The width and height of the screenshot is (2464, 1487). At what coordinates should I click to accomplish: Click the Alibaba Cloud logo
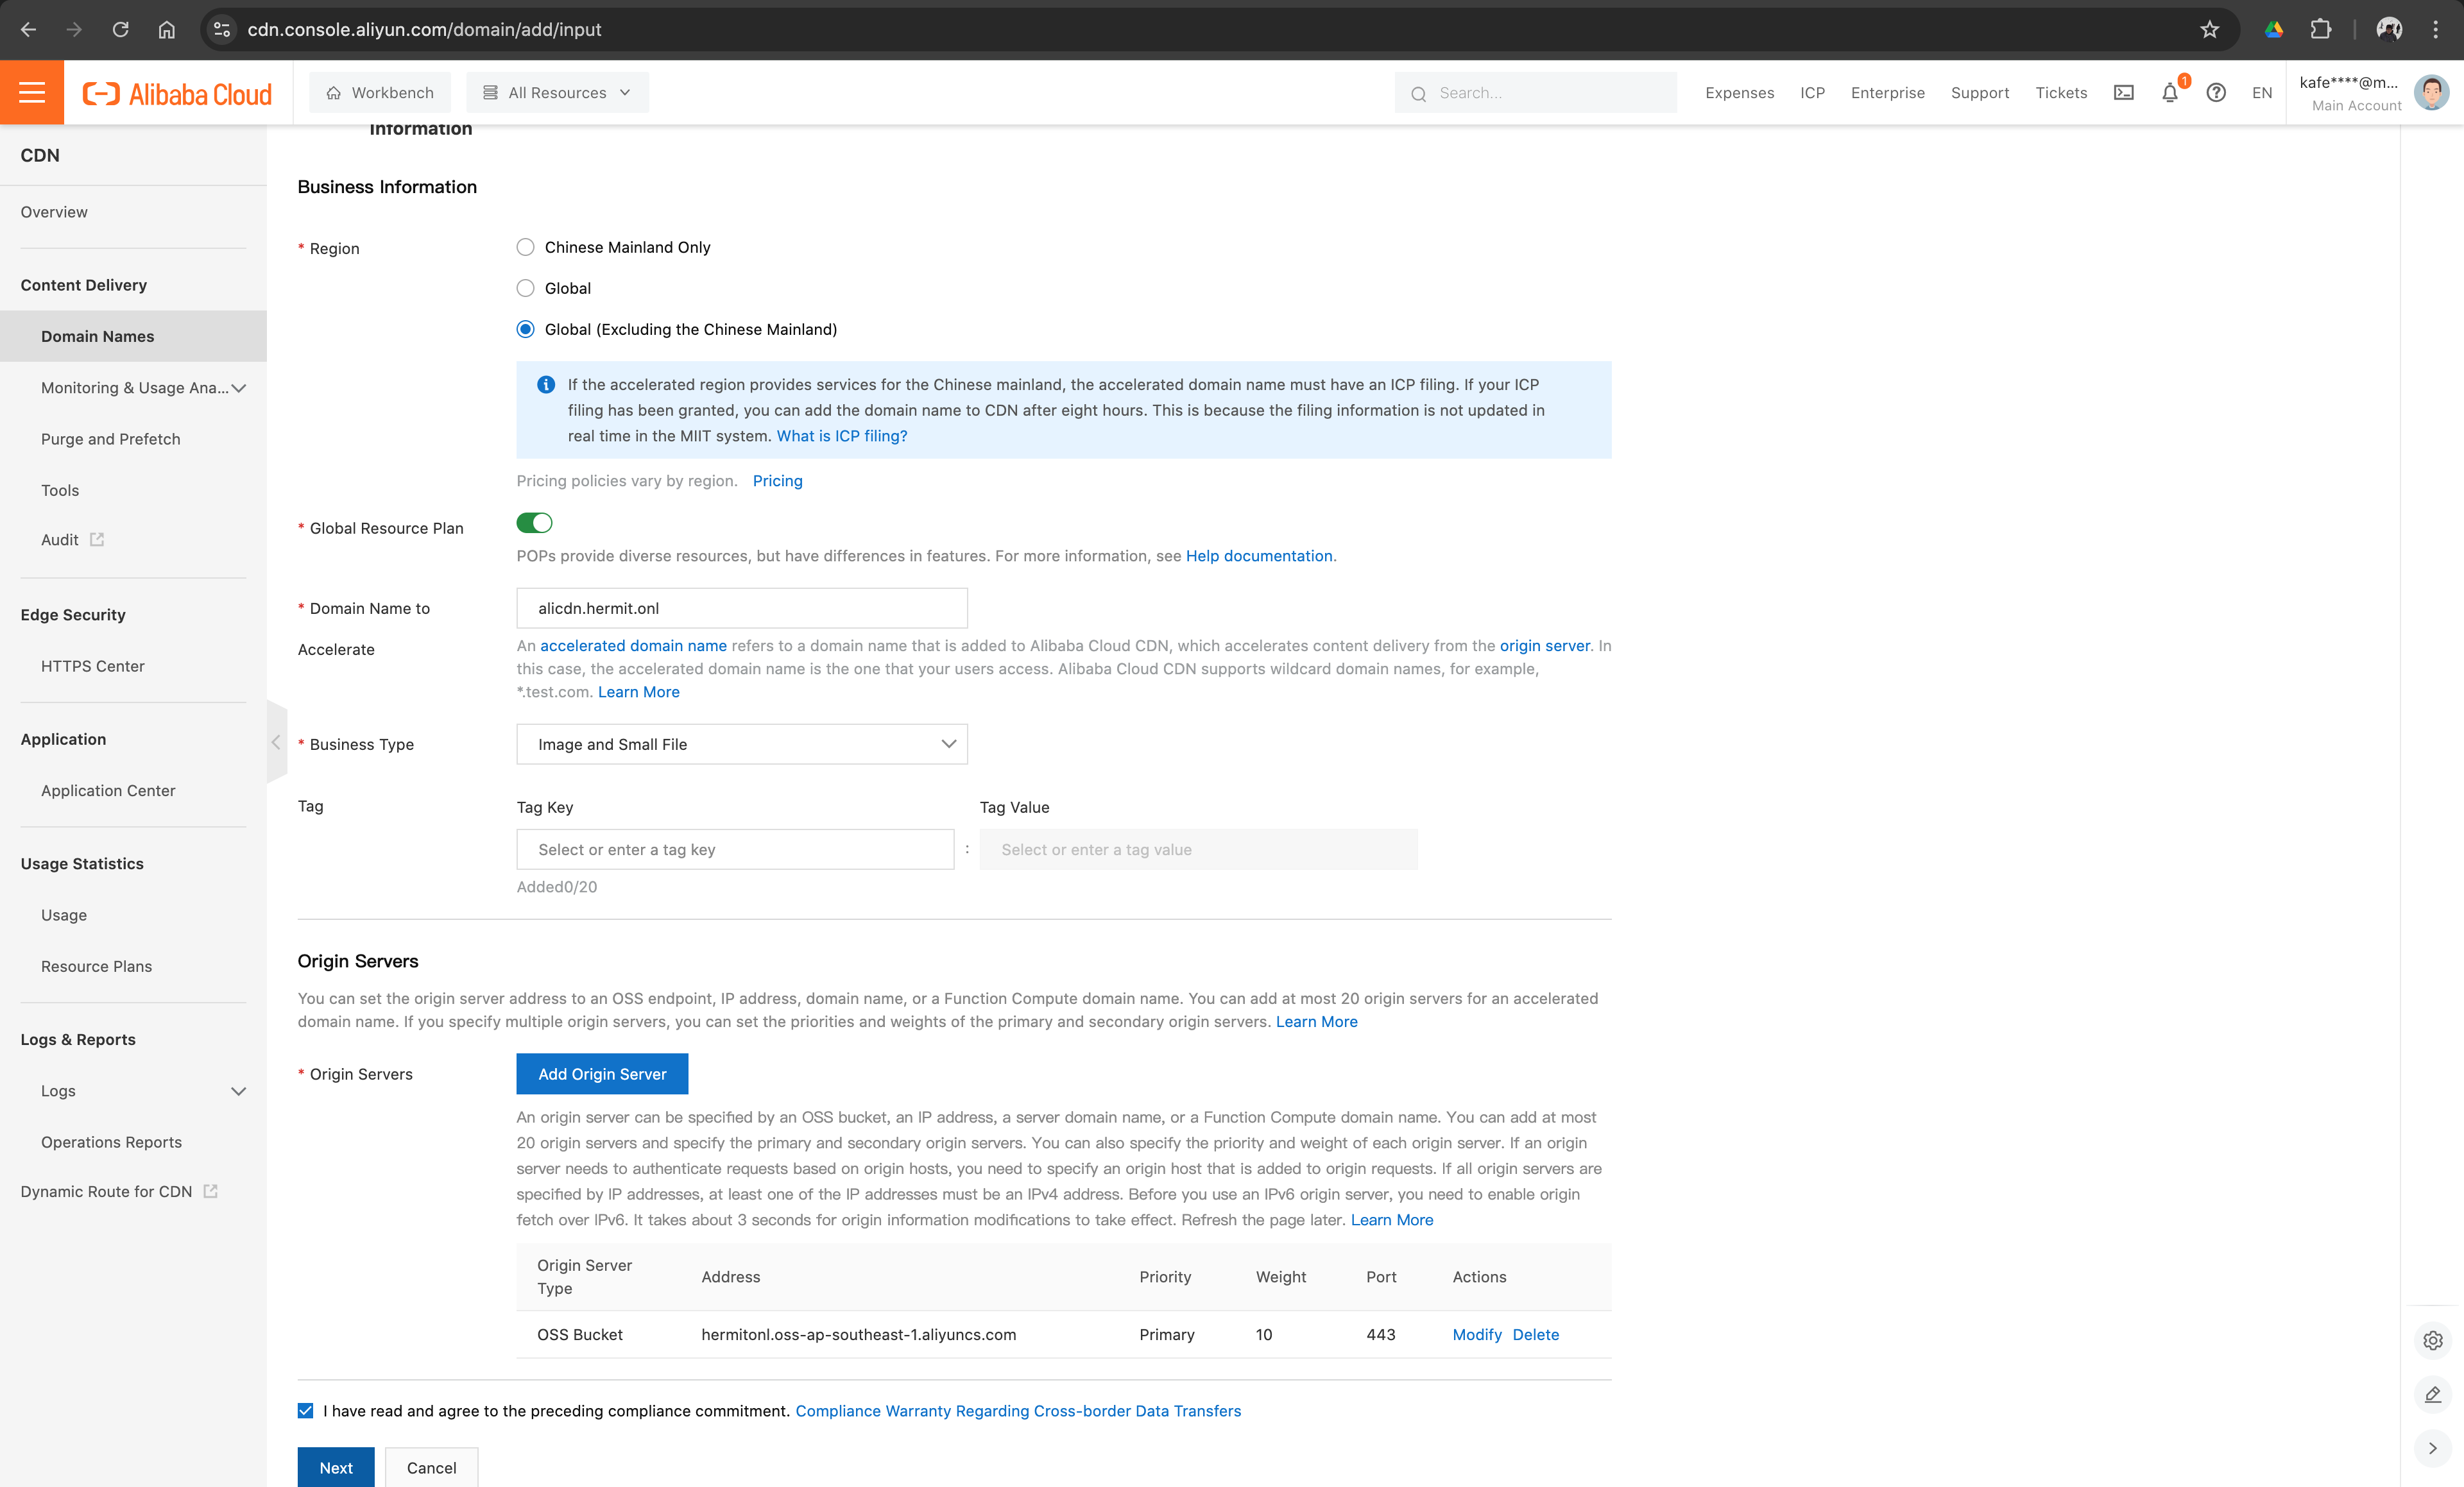point(177,93)
